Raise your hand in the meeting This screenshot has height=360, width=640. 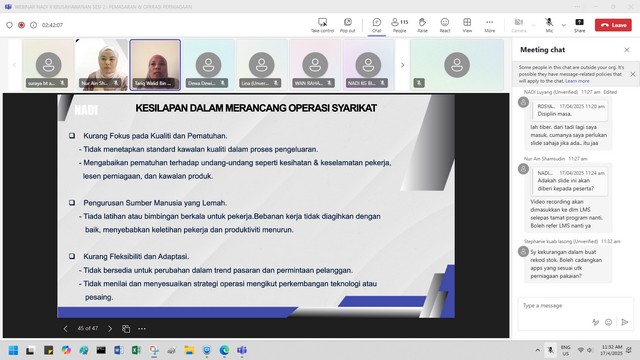(422, 25)
